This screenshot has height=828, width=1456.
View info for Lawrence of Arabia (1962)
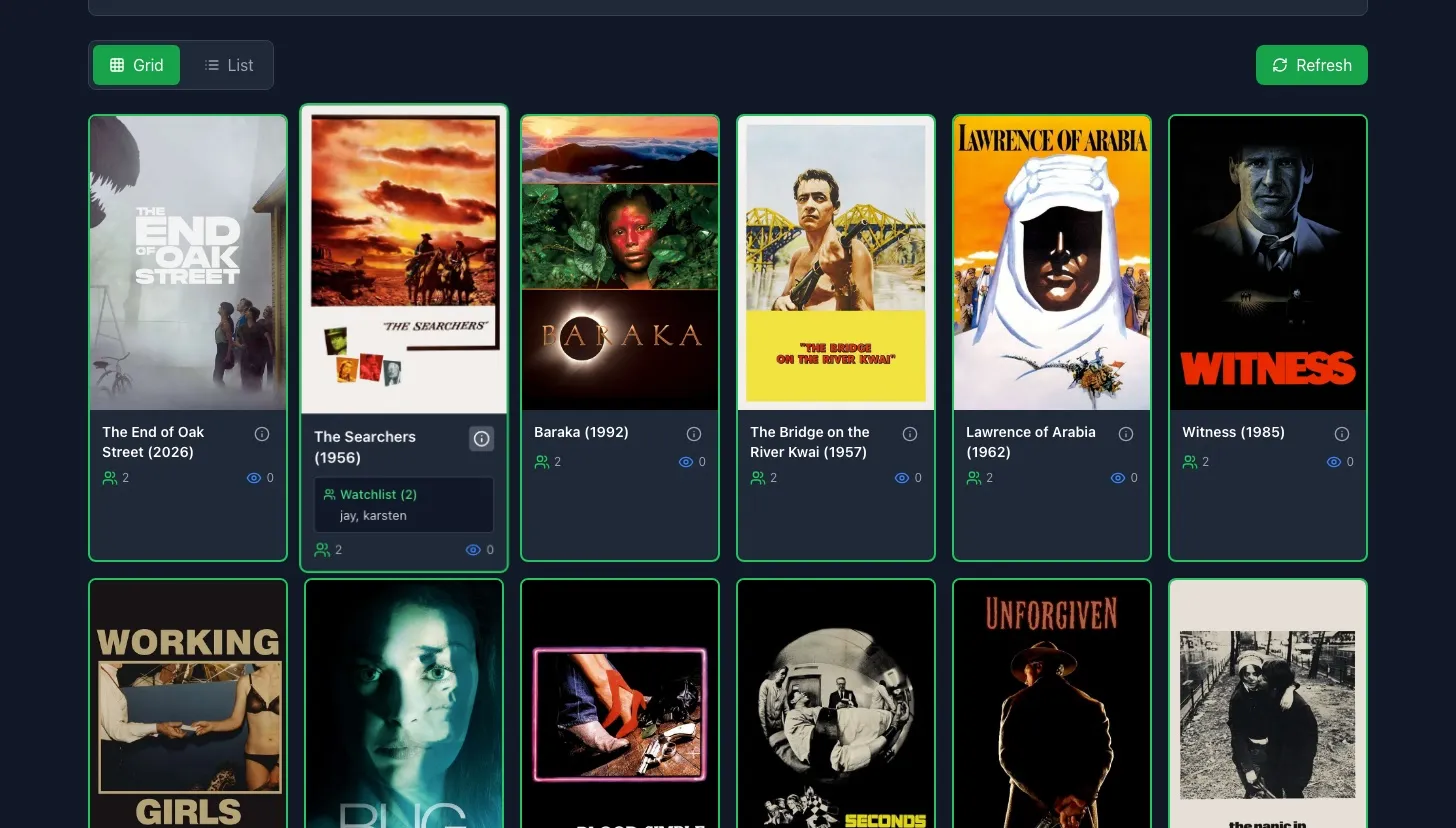(x=1126, y=434)
